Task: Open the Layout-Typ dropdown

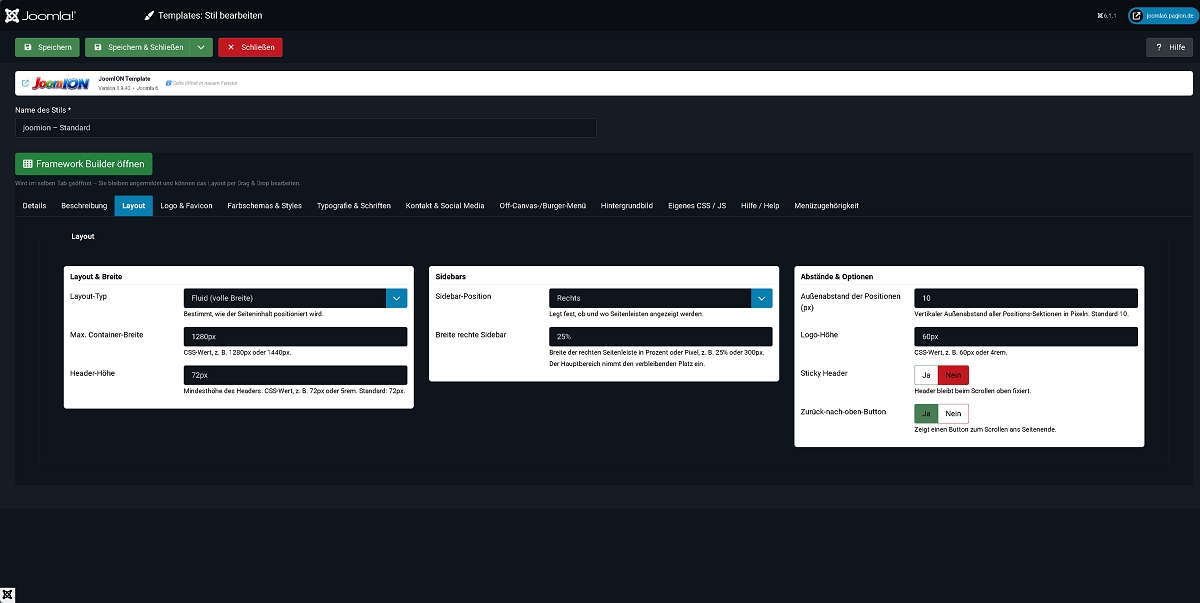Action: [x=296, y=298]
